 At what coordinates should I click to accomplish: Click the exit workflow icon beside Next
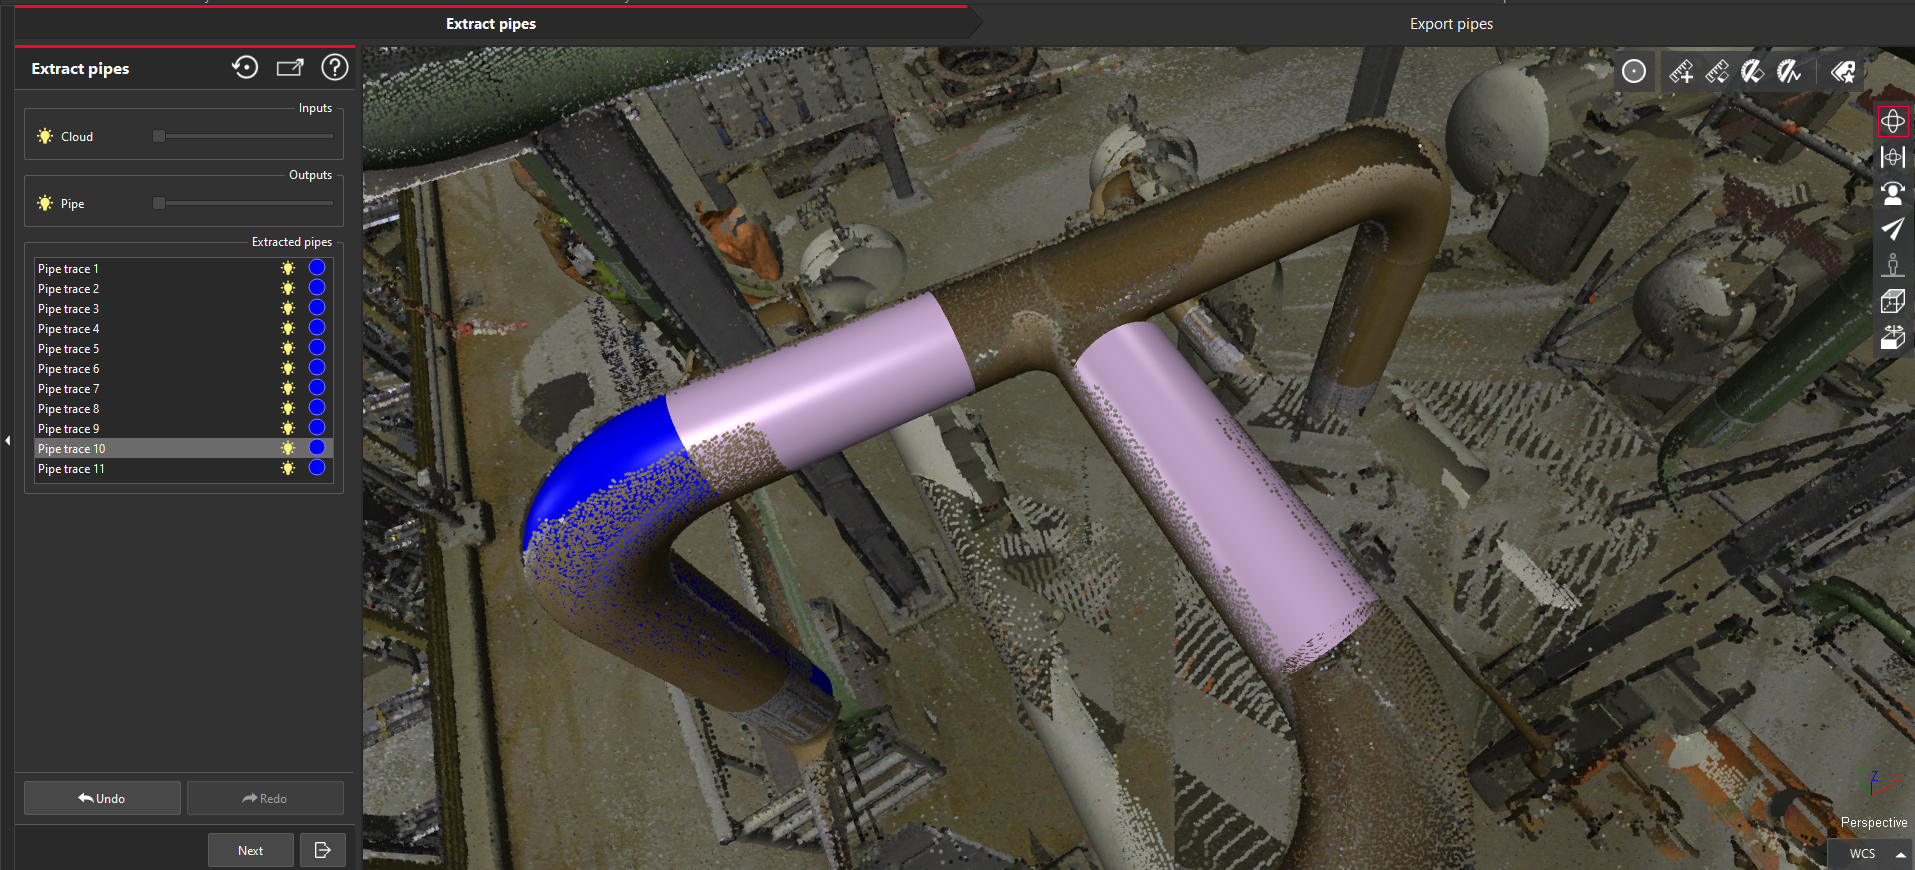pos(322,850)
